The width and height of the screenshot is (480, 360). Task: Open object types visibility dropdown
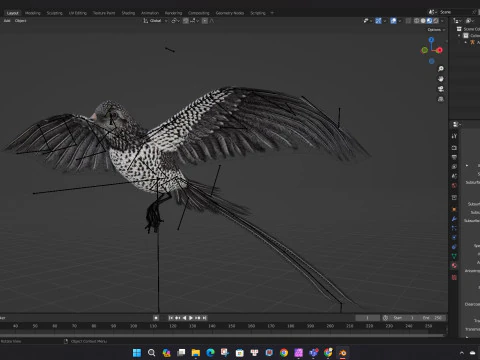367,21
